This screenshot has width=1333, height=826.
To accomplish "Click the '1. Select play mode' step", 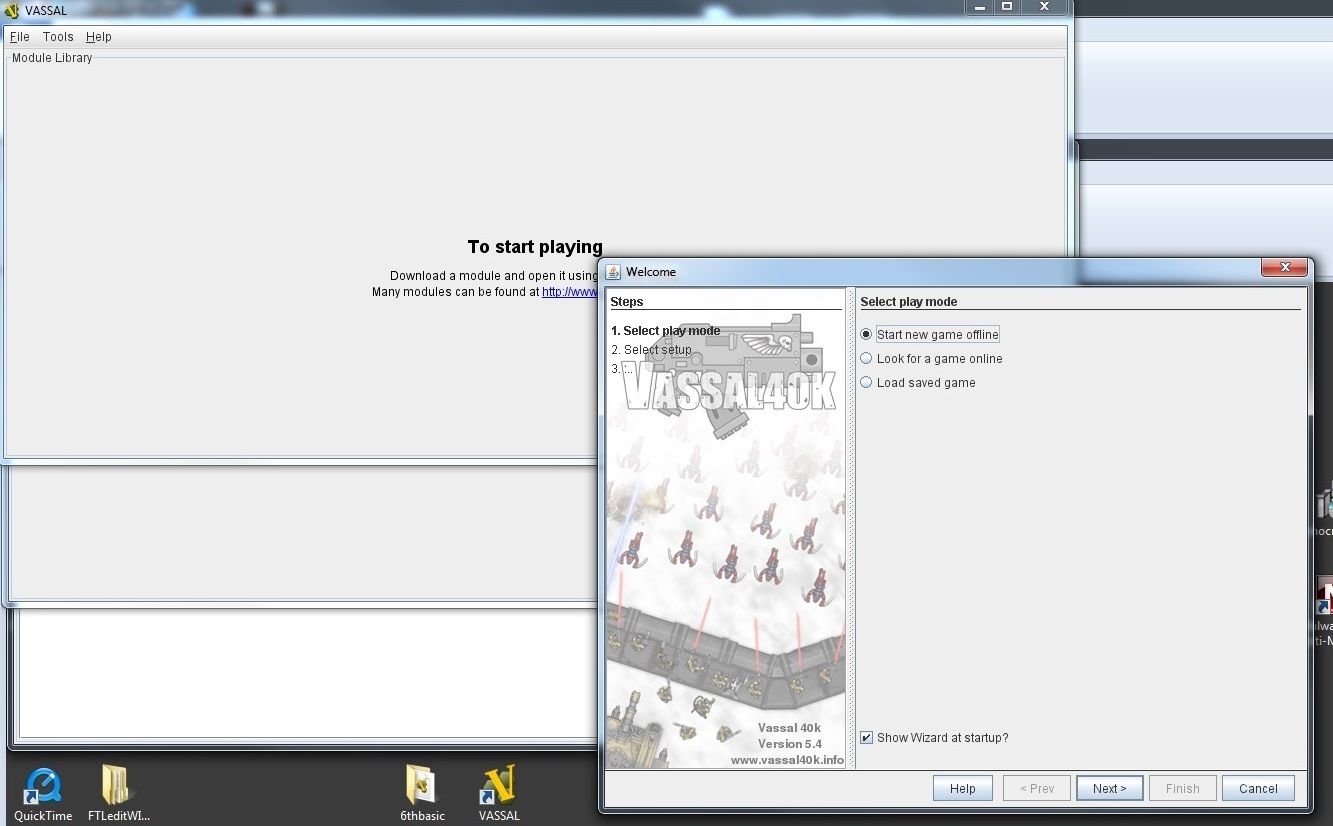I will point(666,331).
